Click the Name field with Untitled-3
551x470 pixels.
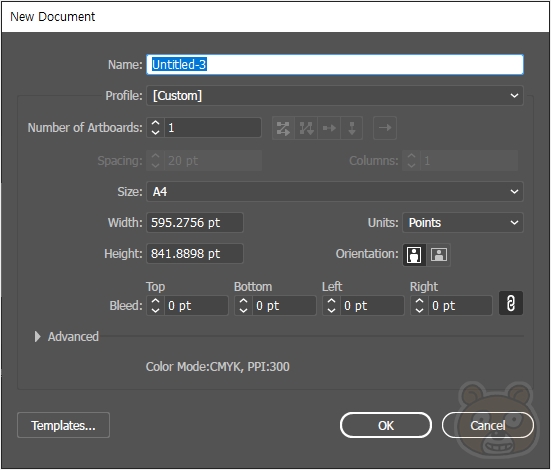click(x=335, y=65)
